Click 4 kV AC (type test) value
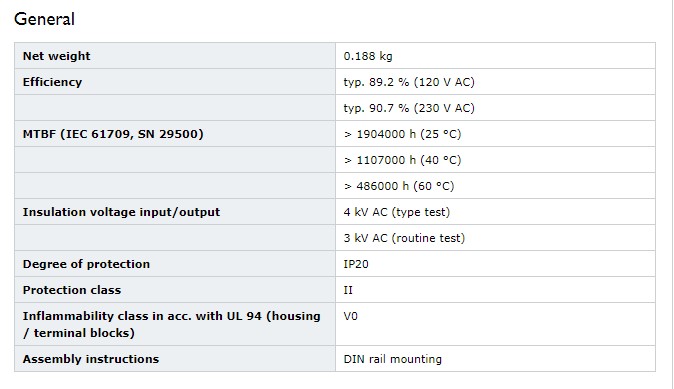The width and height of the screenshot is (674, 389). 397,212
